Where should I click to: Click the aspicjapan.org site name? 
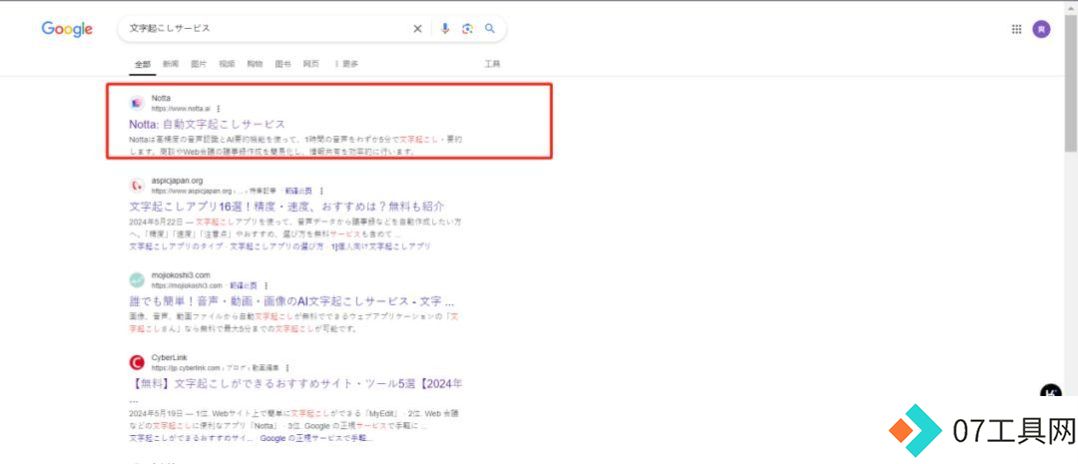click(x=177, y=181)
